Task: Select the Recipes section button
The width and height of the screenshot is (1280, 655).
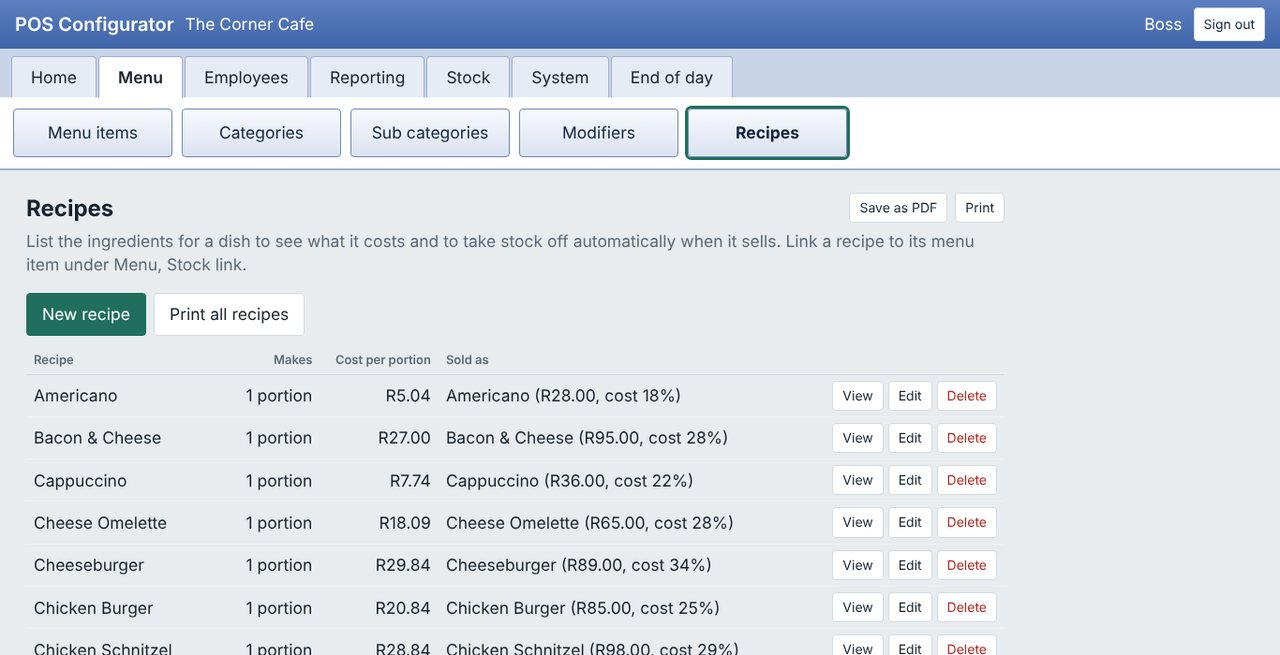Action: point(767,133)
